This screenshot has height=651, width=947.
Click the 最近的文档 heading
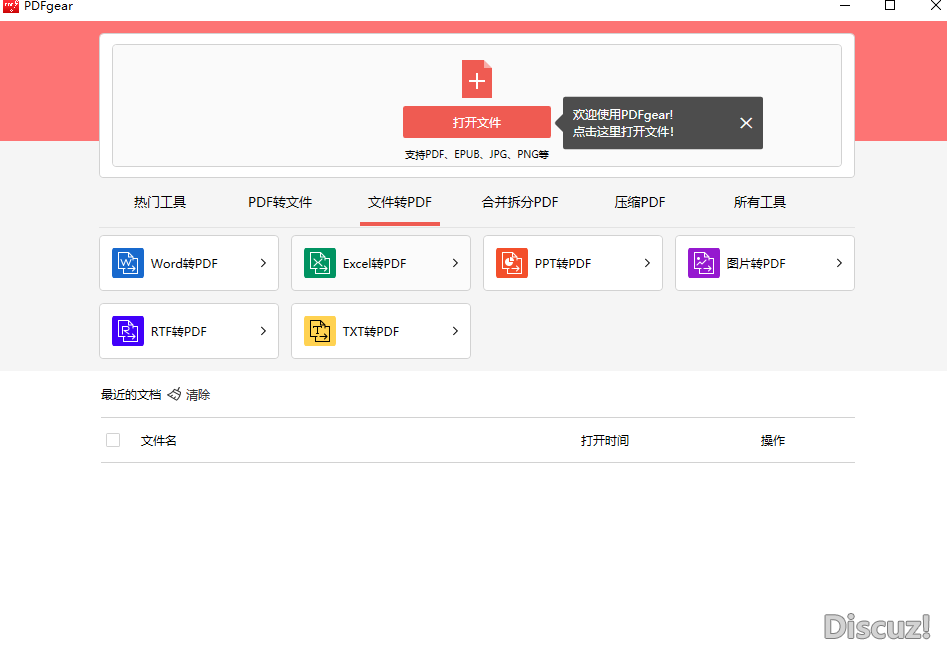[x=131, y=394]
